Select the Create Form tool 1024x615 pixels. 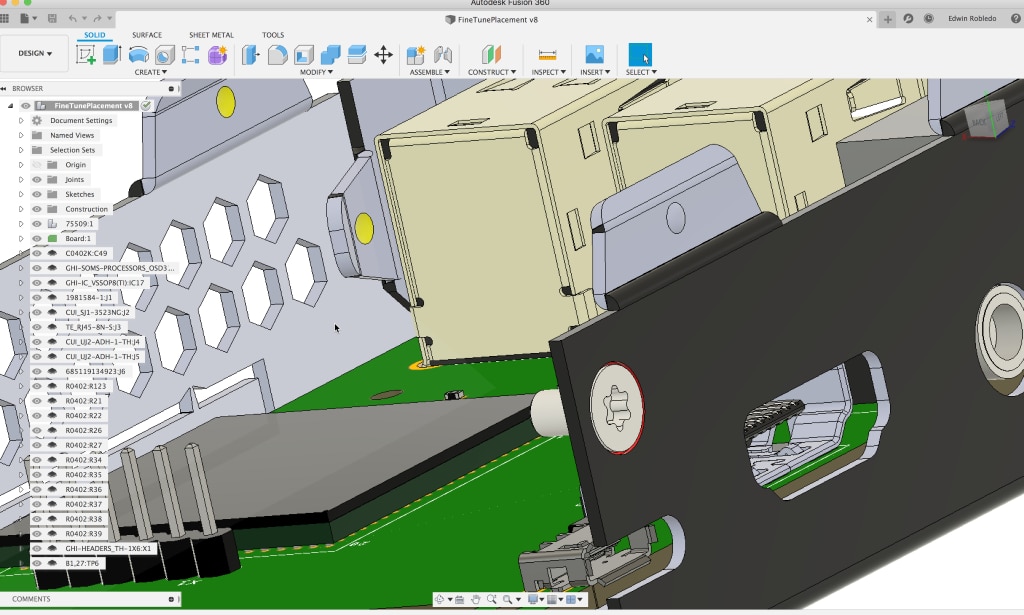217,55
